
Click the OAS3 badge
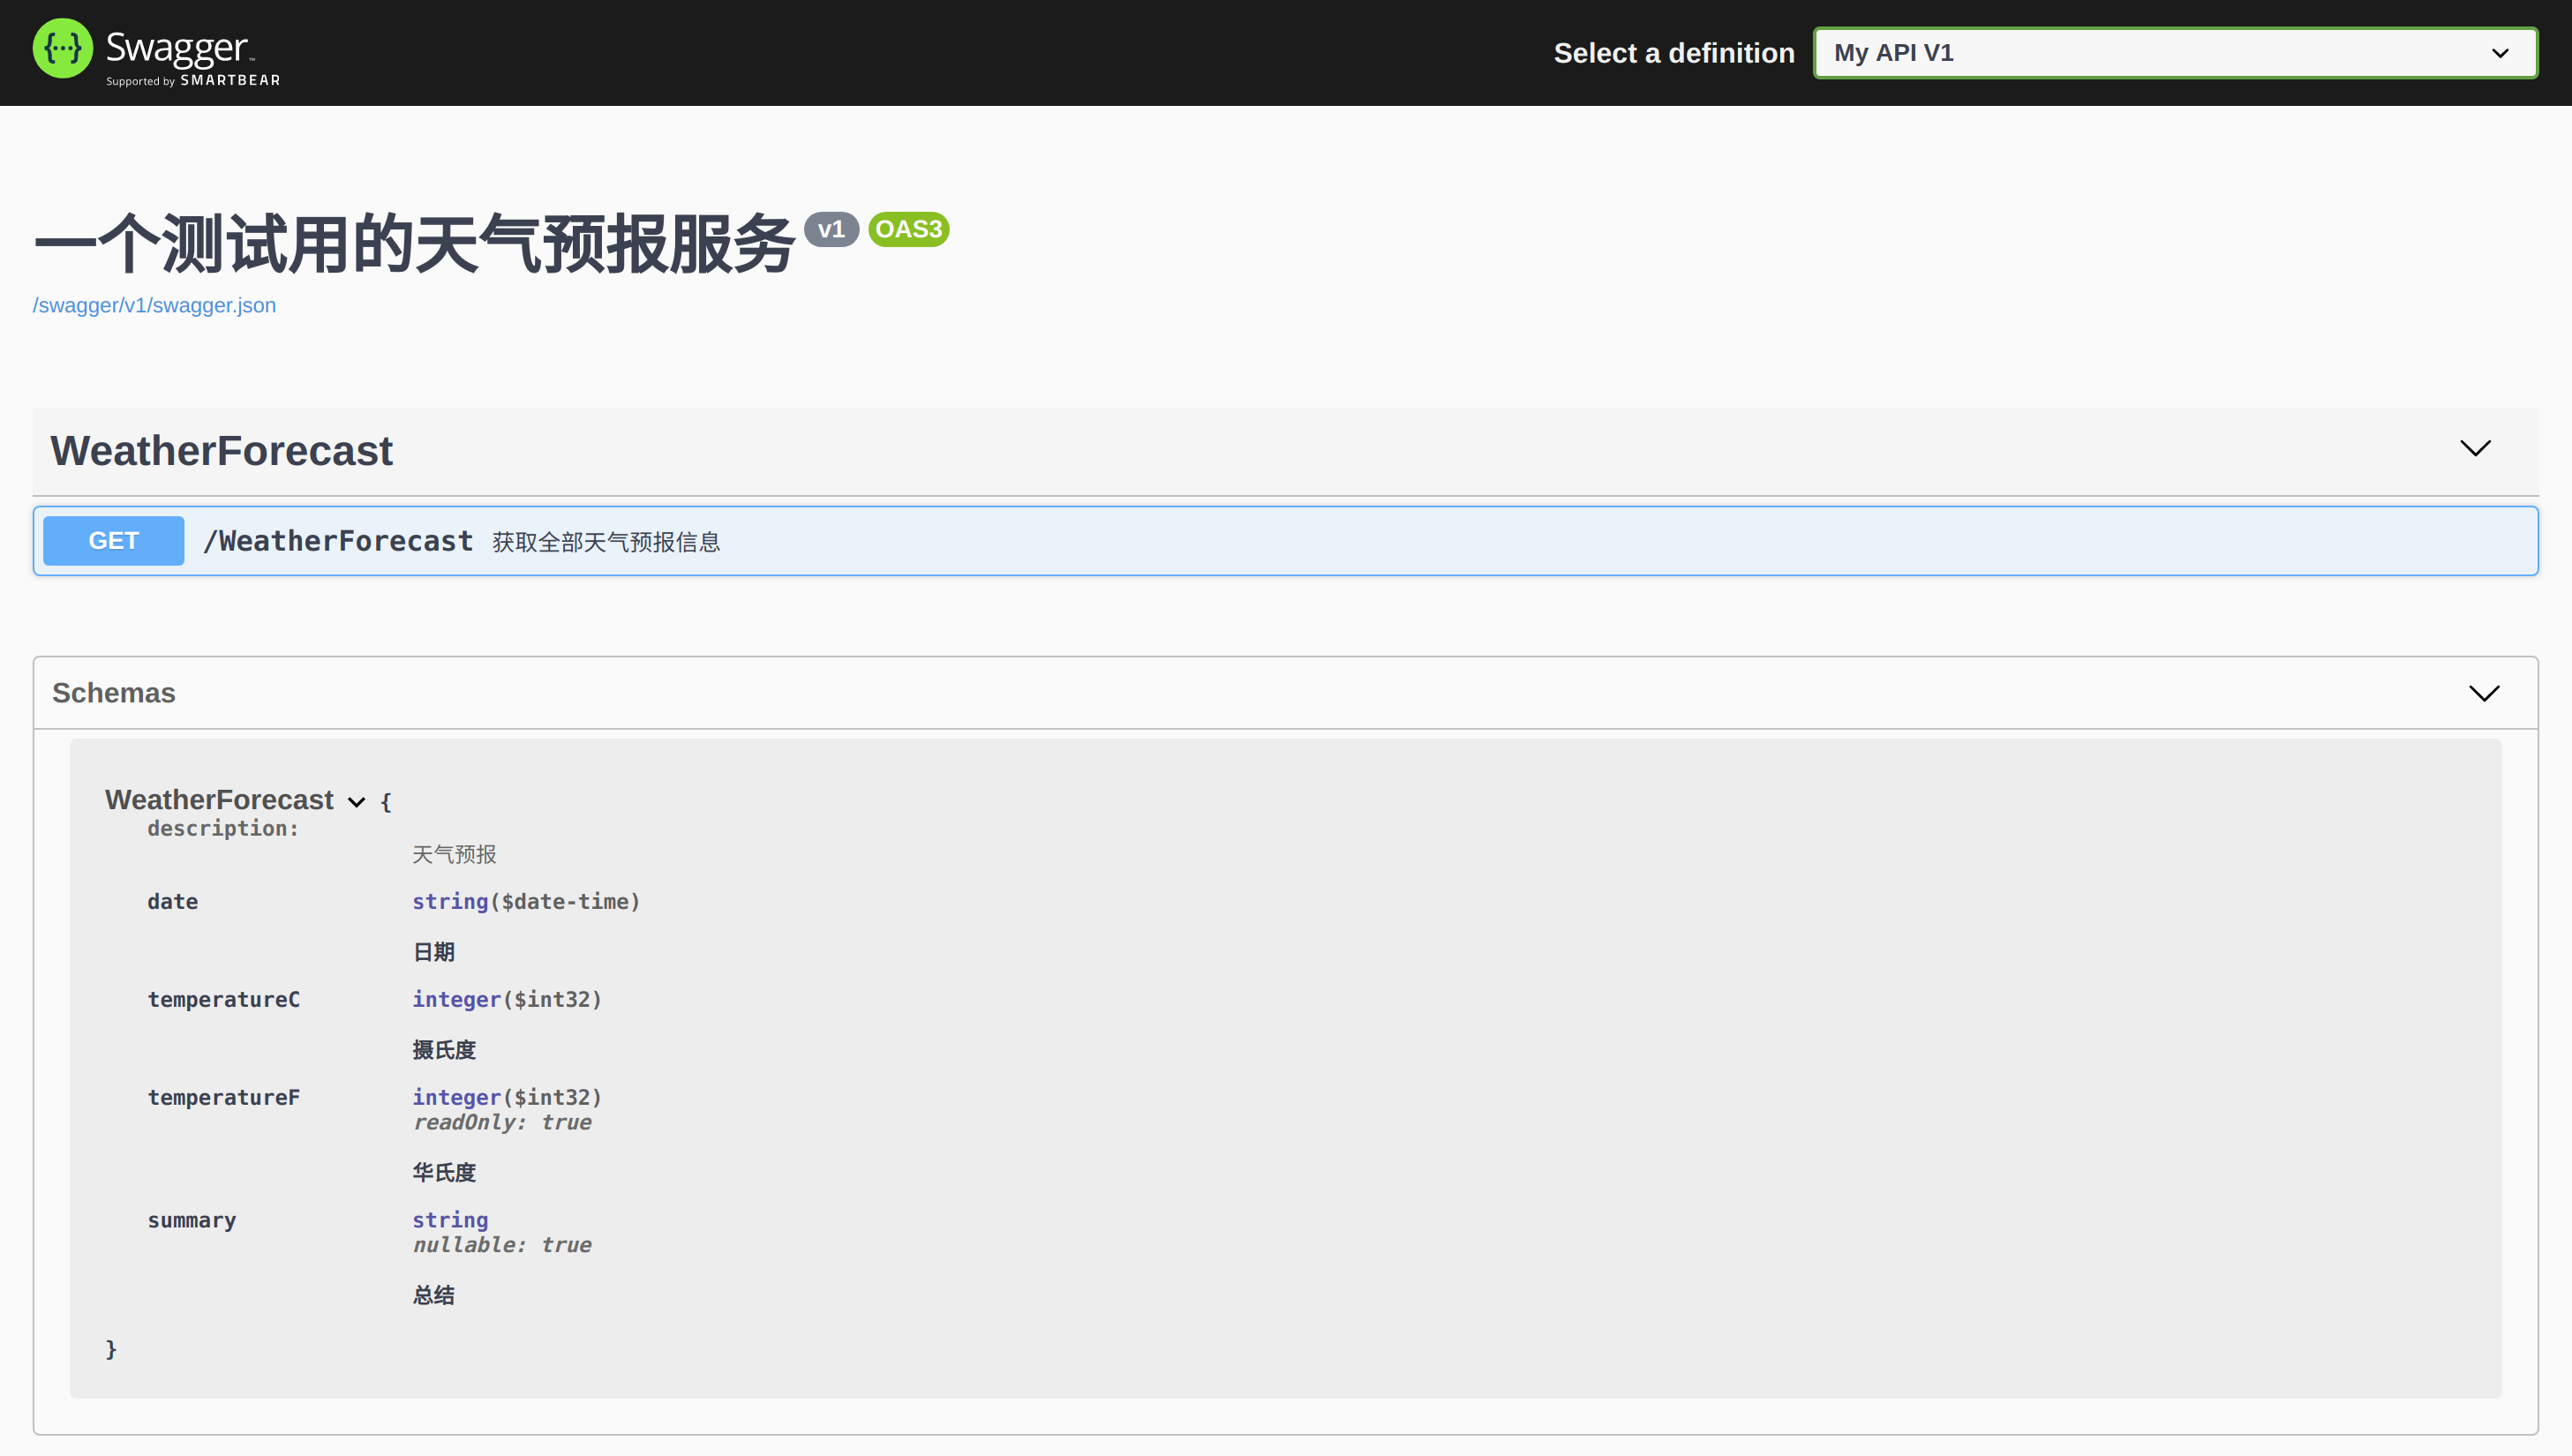[908, 230]
